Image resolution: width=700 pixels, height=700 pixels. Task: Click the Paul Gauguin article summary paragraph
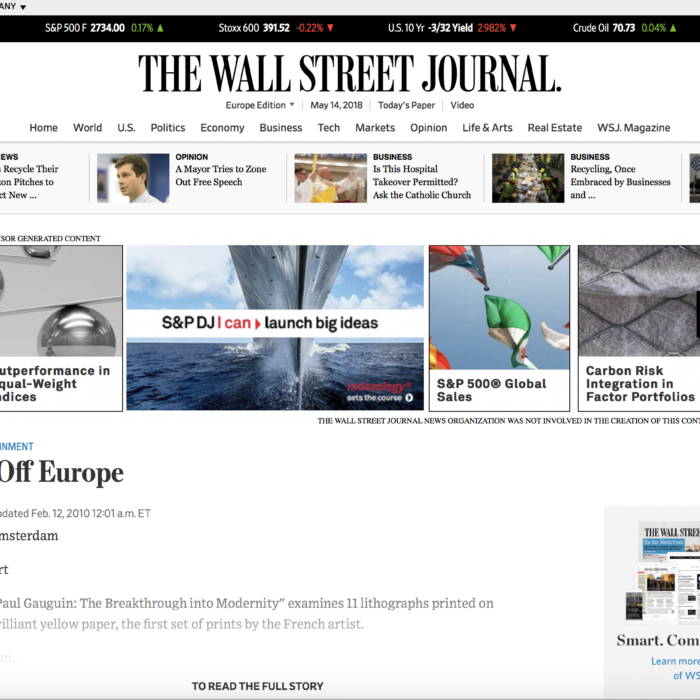click(246, 613)
